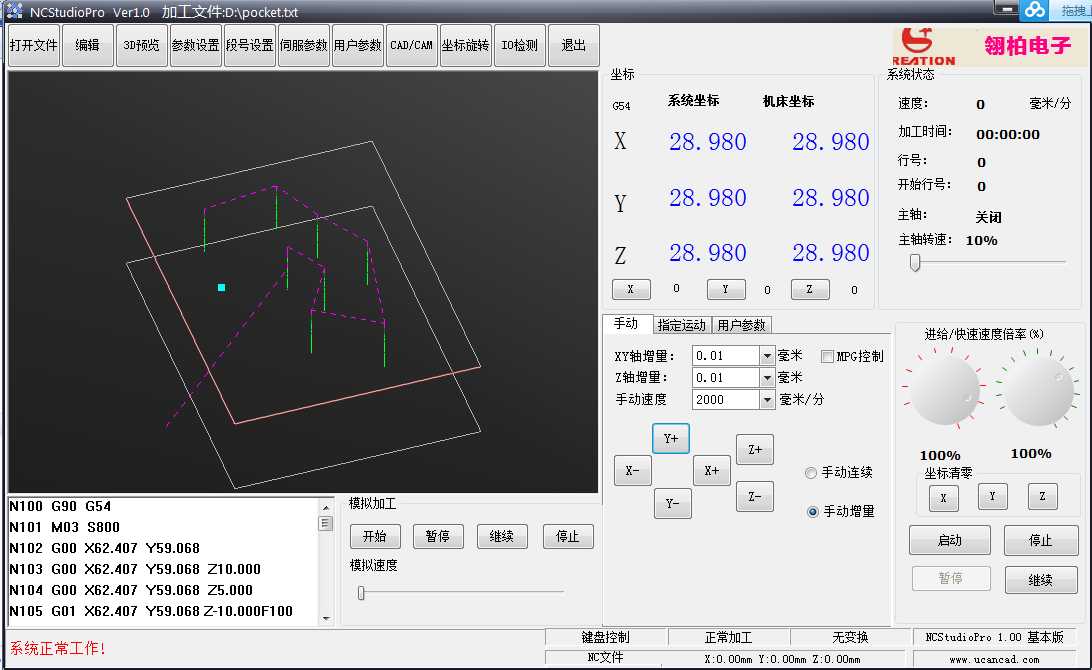Open 坐标旋转 coordinate rotation
The image size is (1092, 670).
(x=466, y=45)
